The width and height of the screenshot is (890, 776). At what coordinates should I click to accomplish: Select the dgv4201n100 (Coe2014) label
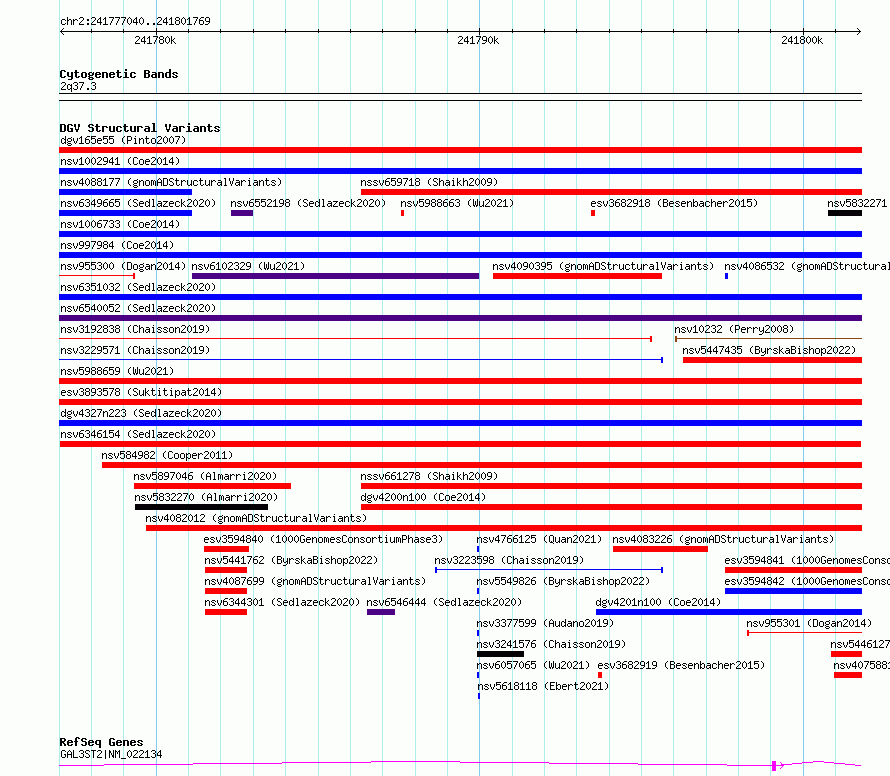point(658,602)
